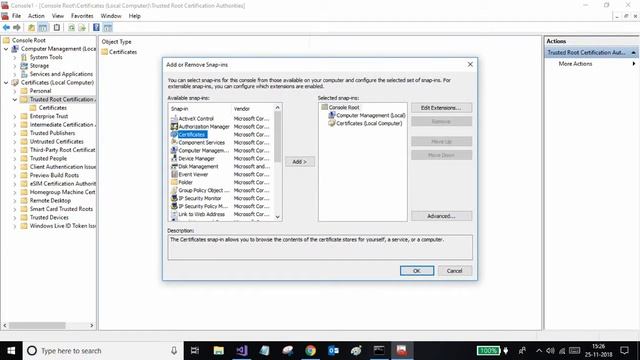Click the Task View taskbar icon
640x360 pixels.
(x=195, y=351)
